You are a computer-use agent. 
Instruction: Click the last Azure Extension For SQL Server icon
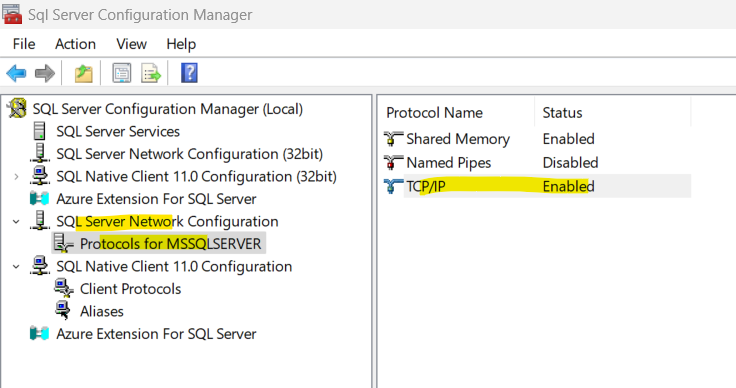[x=39, y=334]
